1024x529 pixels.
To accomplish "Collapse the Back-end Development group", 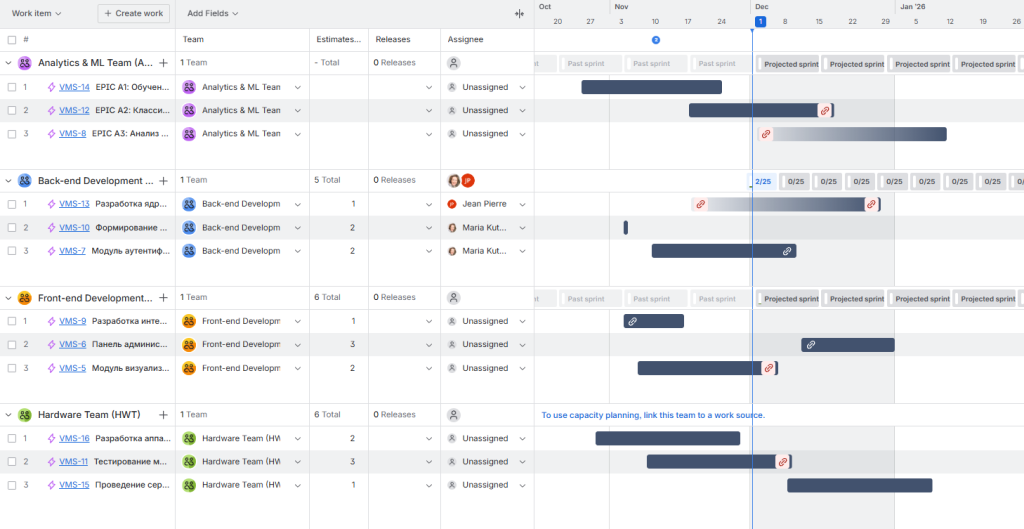I will click(8, 181).
